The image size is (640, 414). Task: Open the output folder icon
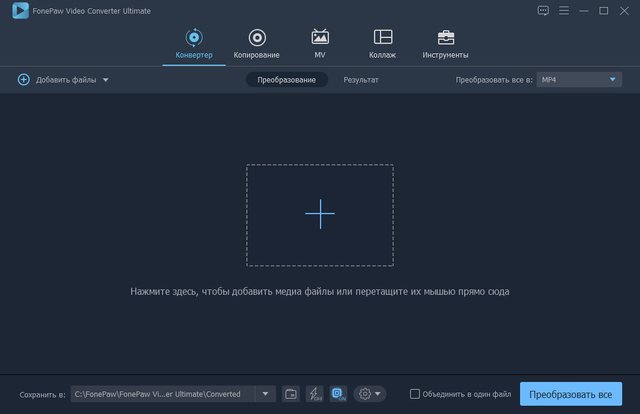[x=291, y=394]
